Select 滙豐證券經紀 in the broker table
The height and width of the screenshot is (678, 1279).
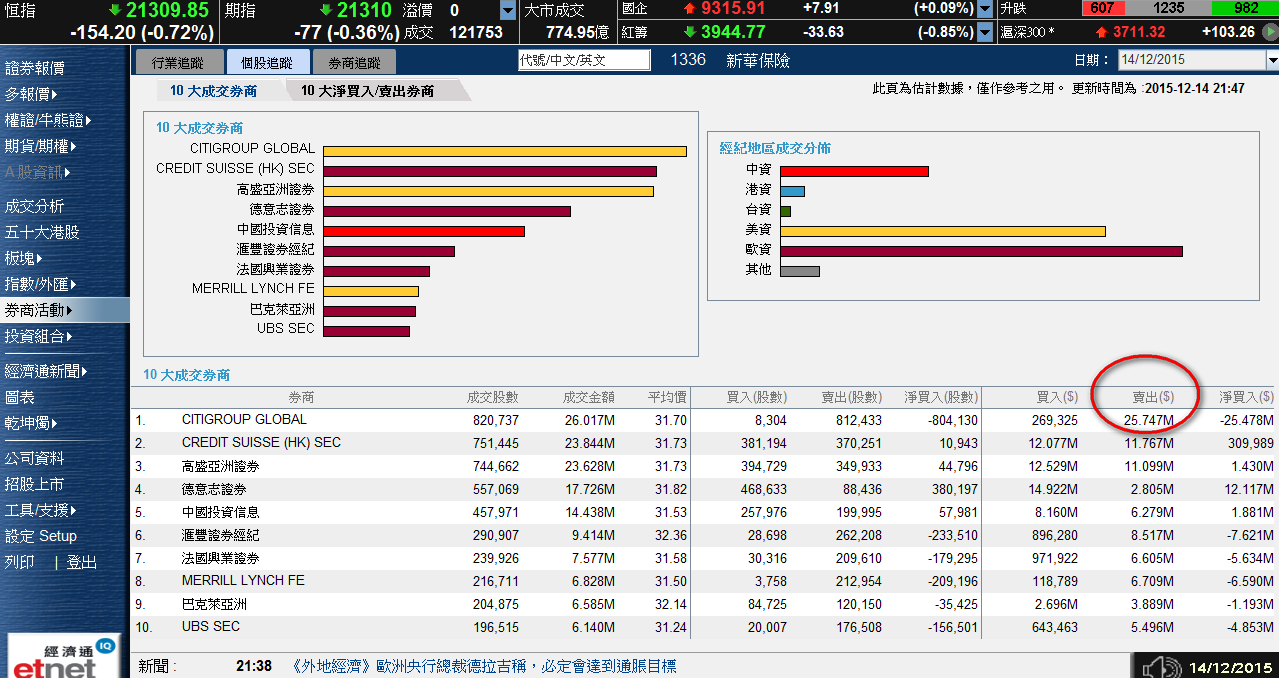(220, 536)
